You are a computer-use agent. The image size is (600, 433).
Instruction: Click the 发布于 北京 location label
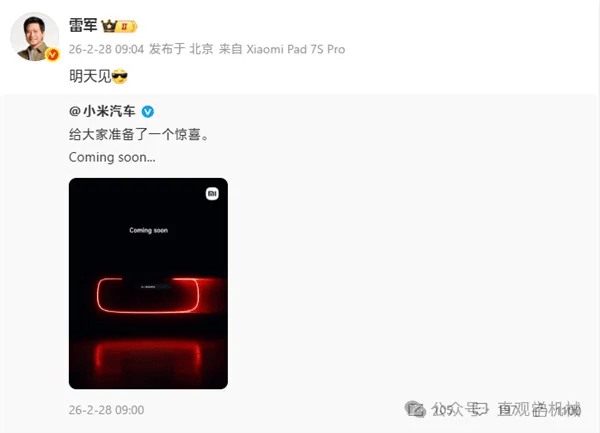click(x=181, y=49)
